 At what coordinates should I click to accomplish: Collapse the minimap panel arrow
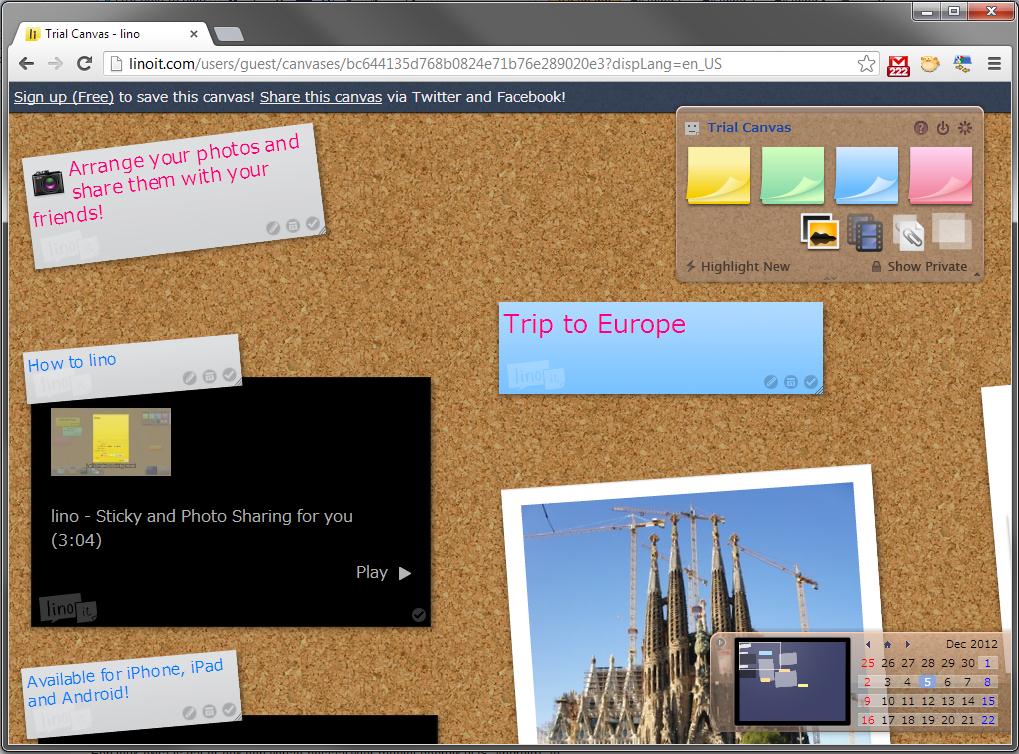(720, 643)
